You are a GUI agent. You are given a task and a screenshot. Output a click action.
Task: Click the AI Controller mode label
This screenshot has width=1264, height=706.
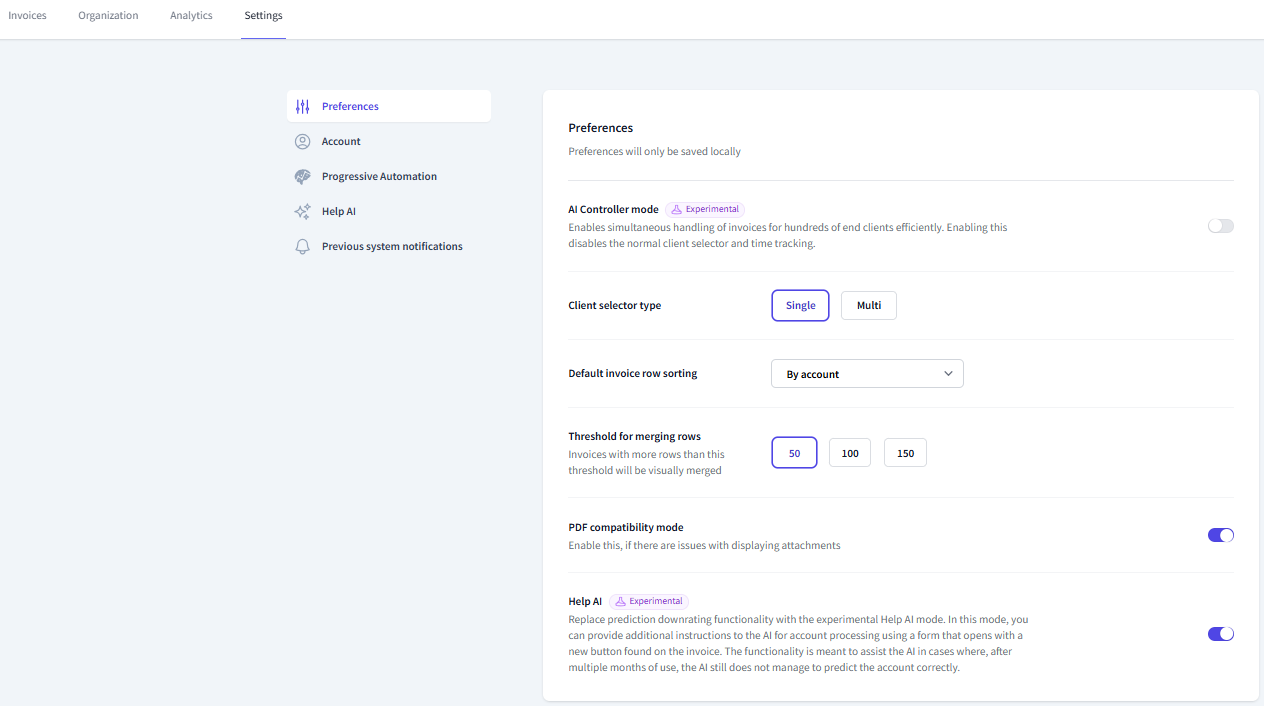[613, 210]
